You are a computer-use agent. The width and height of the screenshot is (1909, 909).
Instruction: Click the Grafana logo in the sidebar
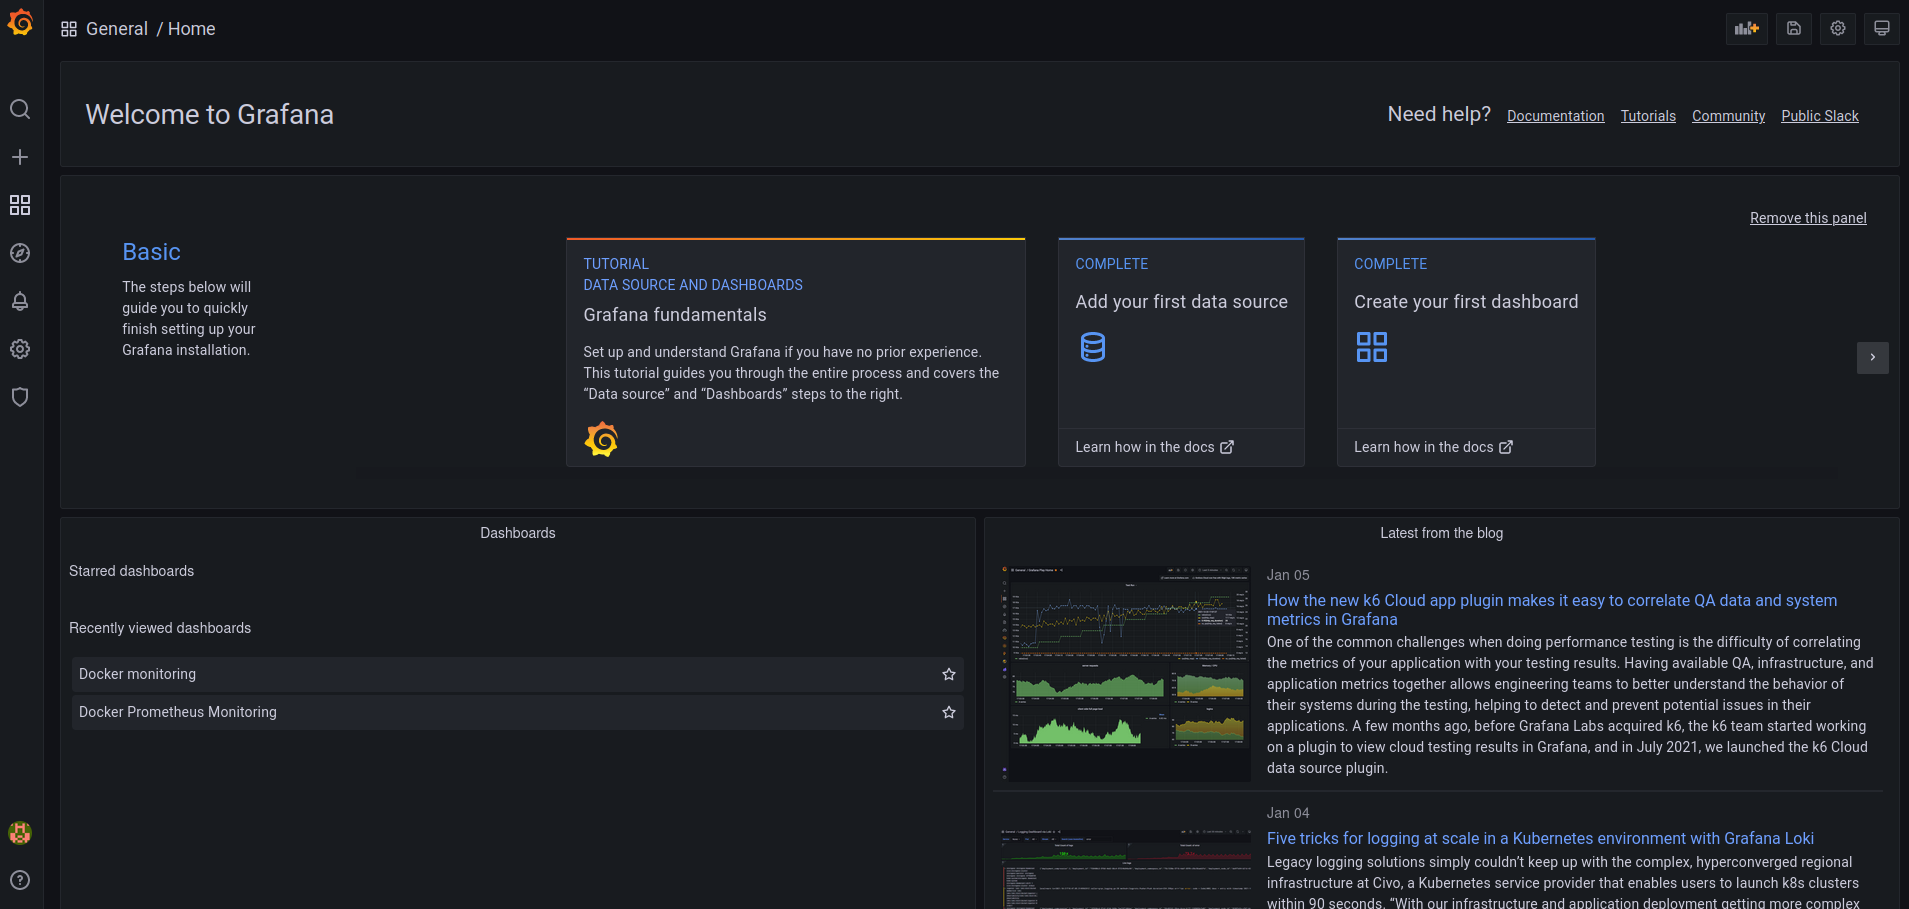point(20,22)
